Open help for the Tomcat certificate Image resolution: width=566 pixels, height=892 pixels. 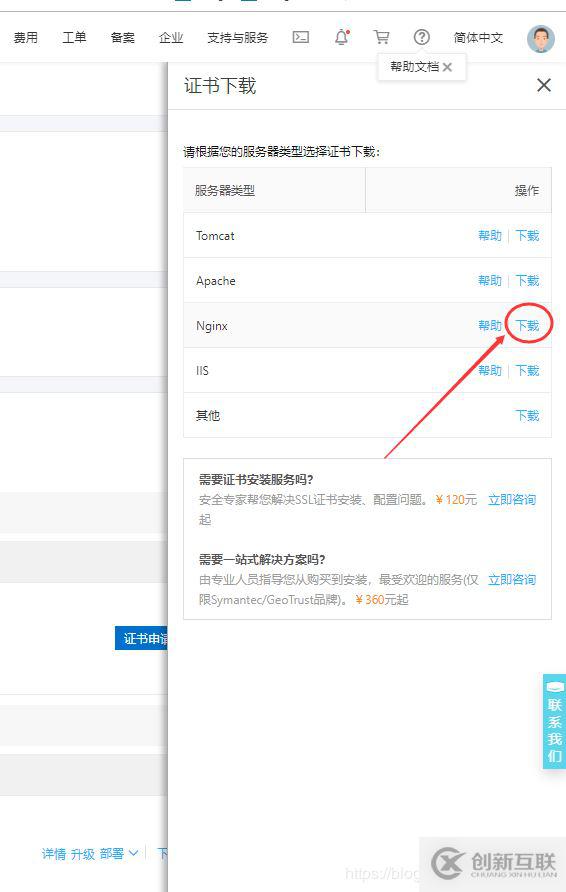[x=490, y=236]
